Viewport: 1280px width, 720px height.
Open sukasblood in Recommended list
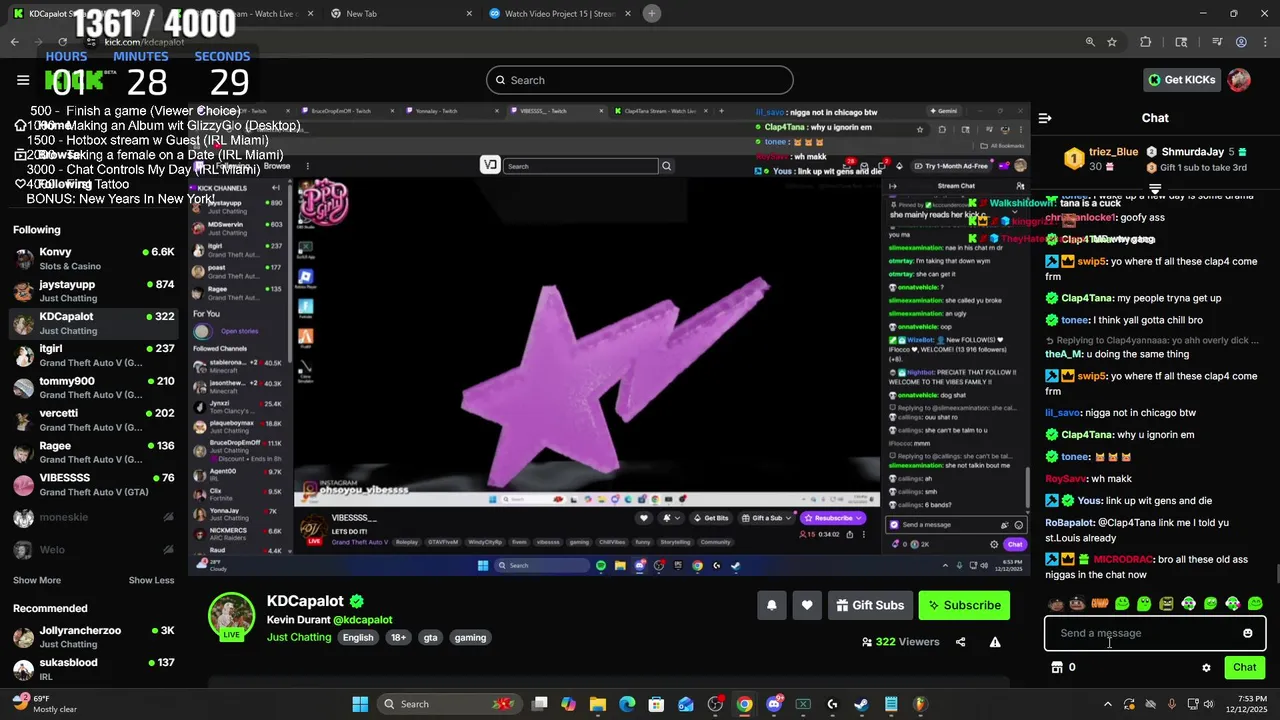pyautogui.click(x=95, y=669)
